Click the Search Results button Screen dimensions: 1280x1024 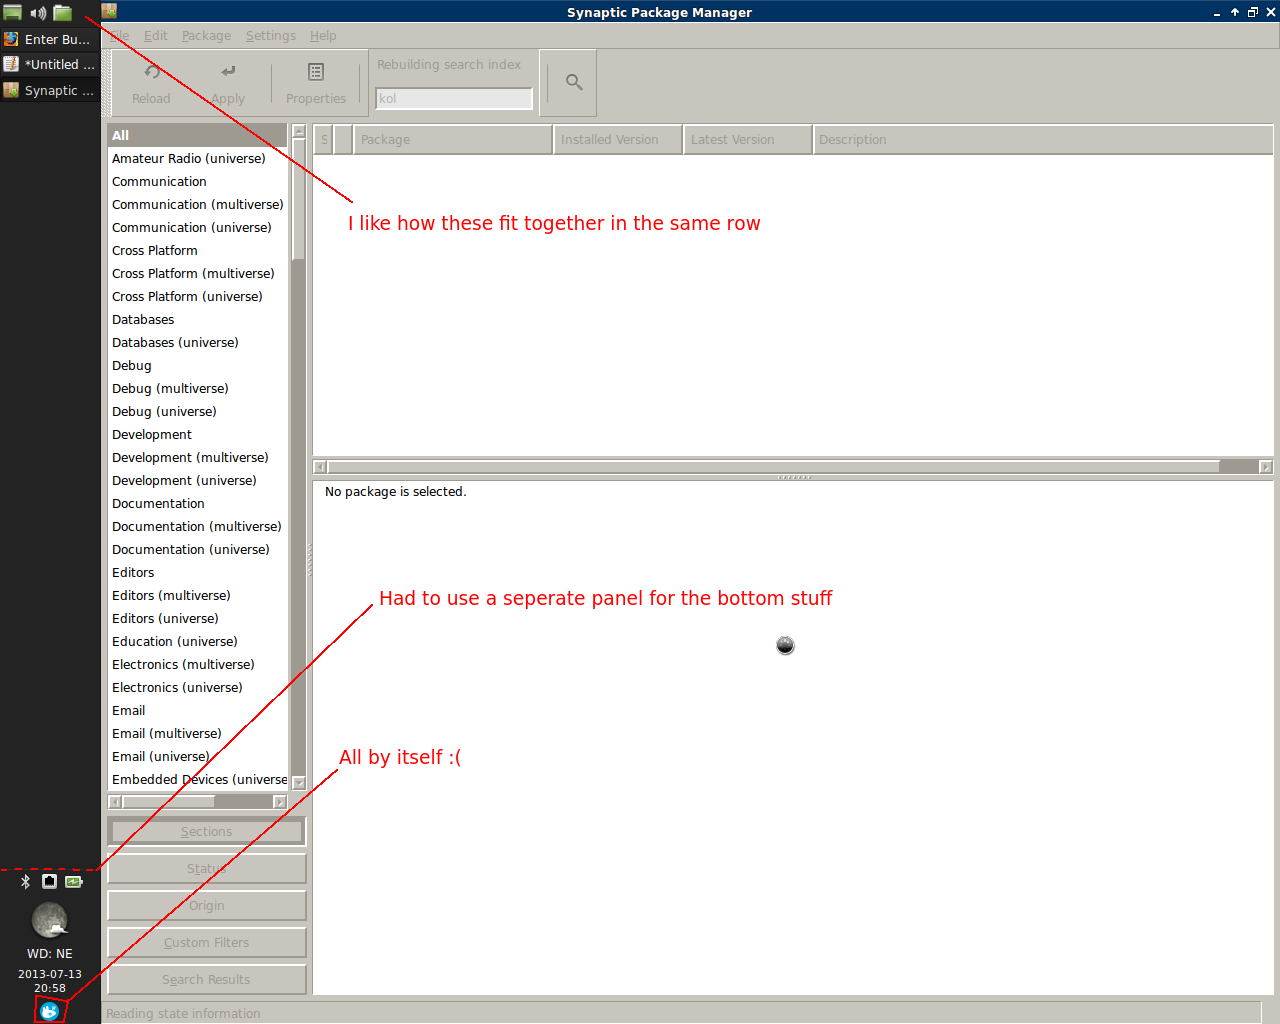click(207, 979)
